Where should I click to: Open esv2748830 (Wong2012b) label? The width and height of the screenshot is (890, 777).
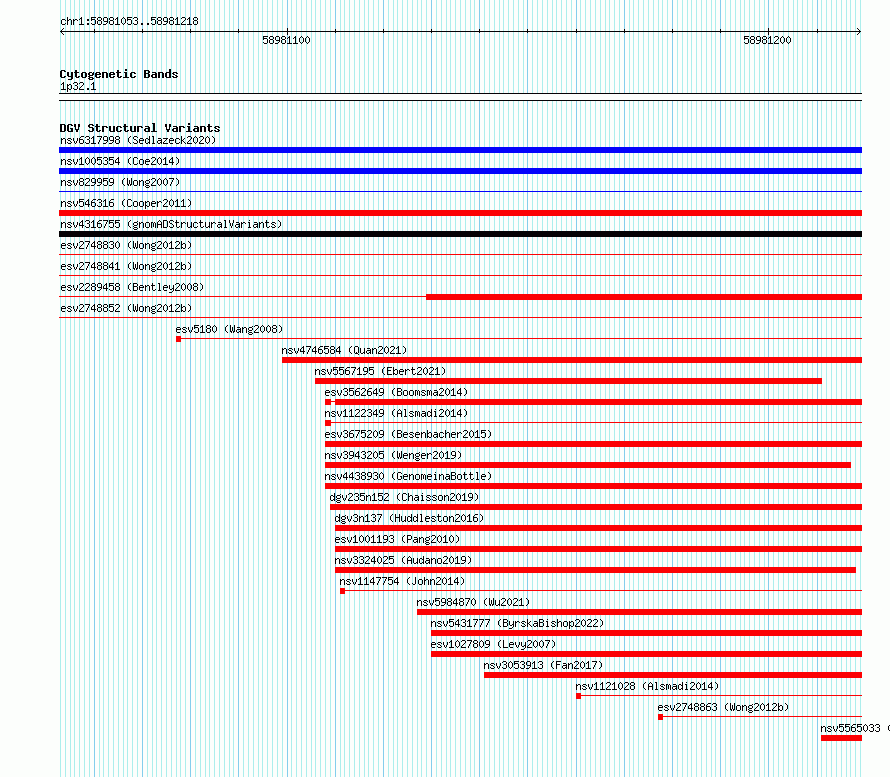coord(126,245)
